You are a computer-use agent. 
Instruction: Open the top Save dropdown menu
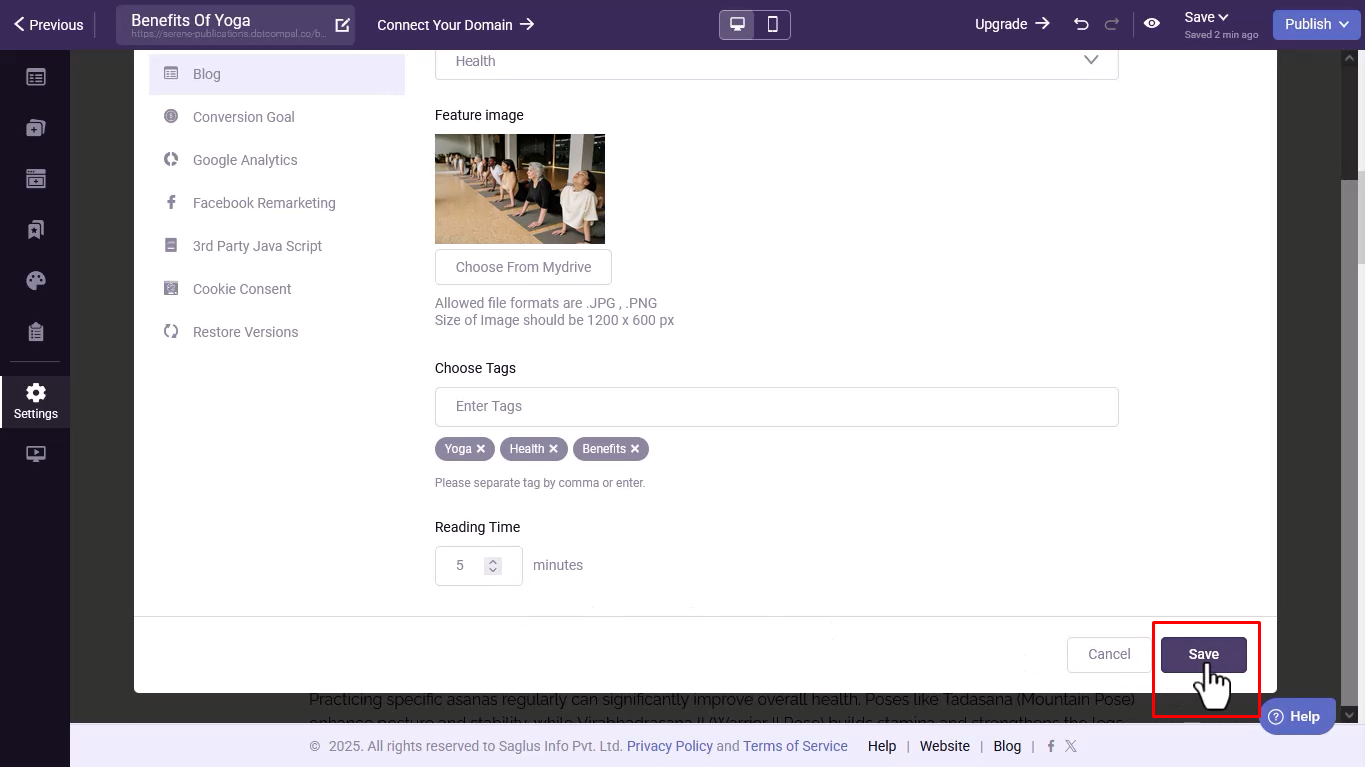click(1206, 17)
